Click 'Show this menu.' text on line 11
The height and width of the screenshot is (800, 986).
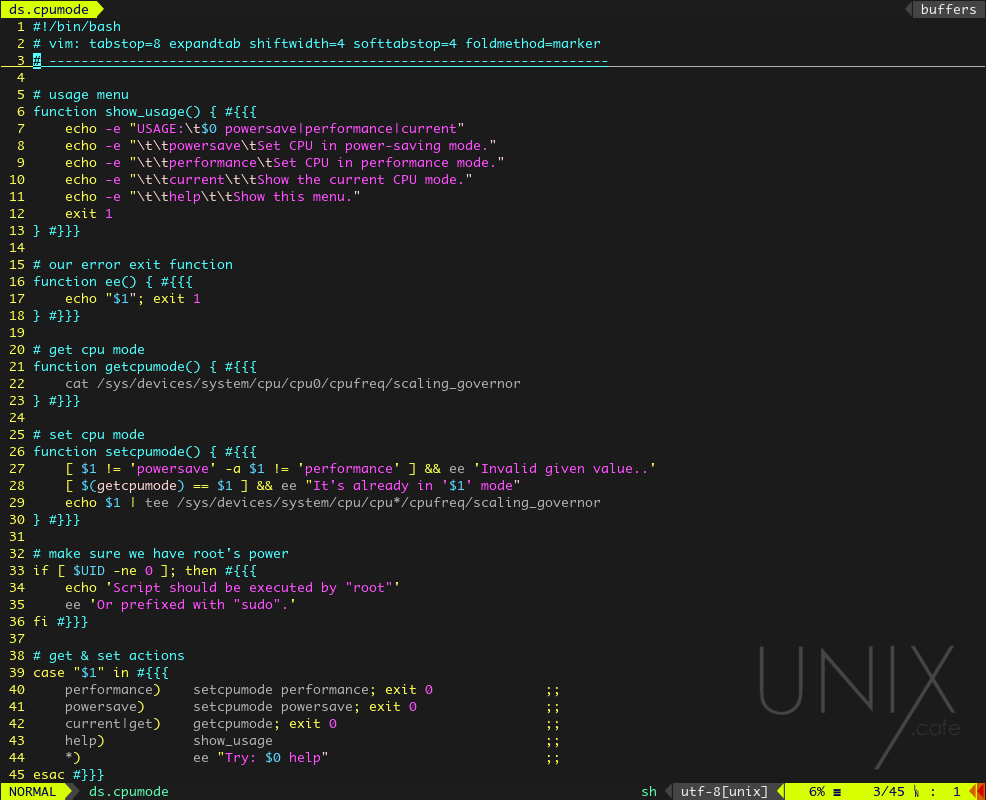click(293, 196)
